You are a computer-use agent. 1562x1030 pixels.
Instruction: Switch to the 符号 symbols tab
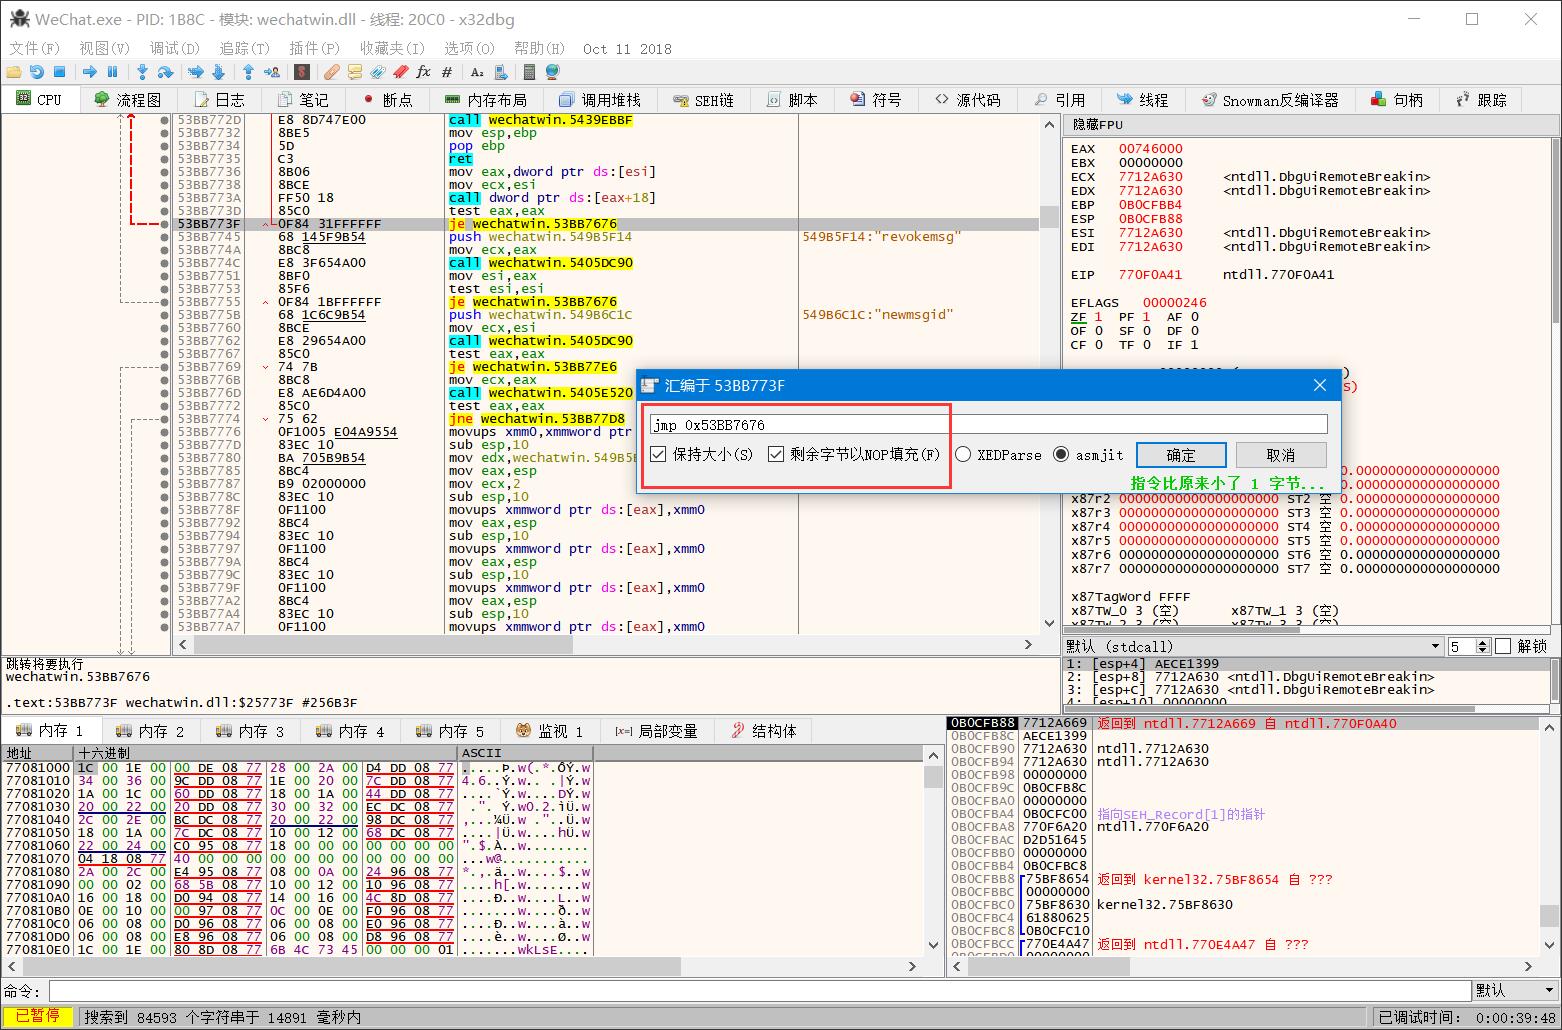[876, 100]
